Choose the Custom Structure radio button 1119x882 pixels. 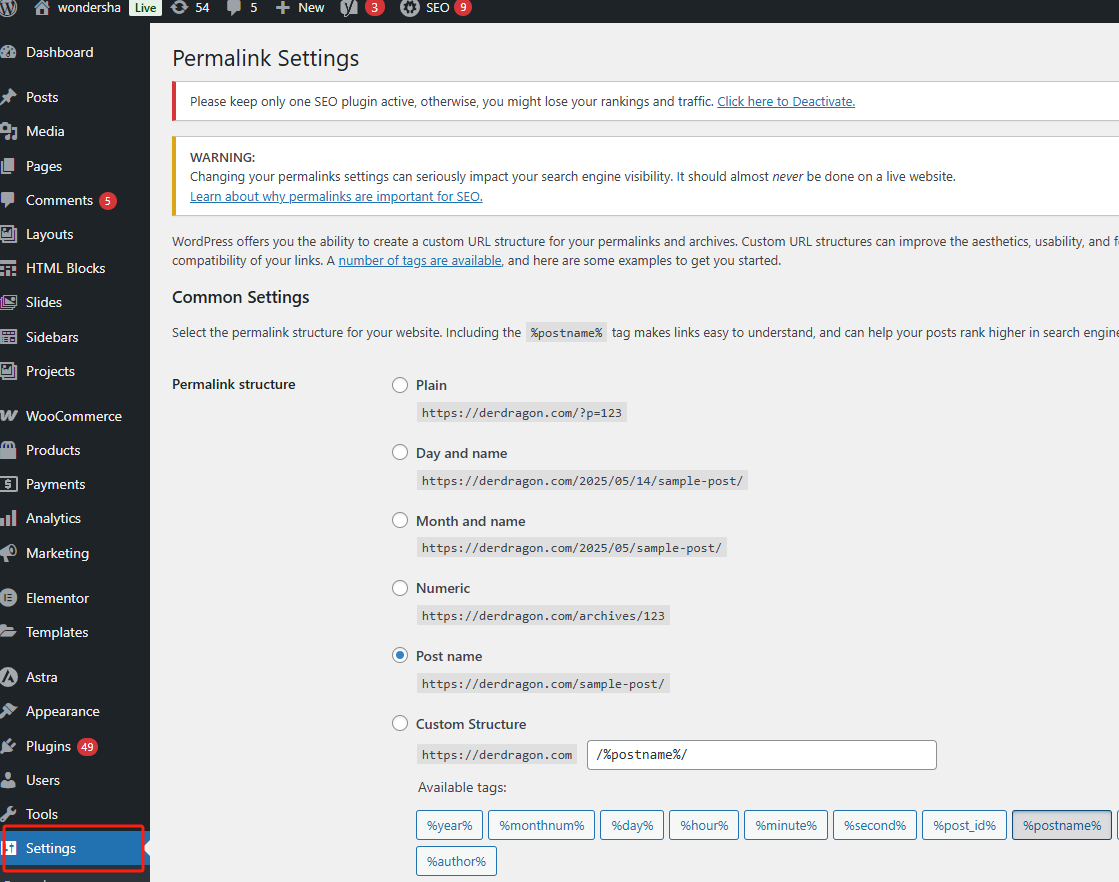point(400,724)
